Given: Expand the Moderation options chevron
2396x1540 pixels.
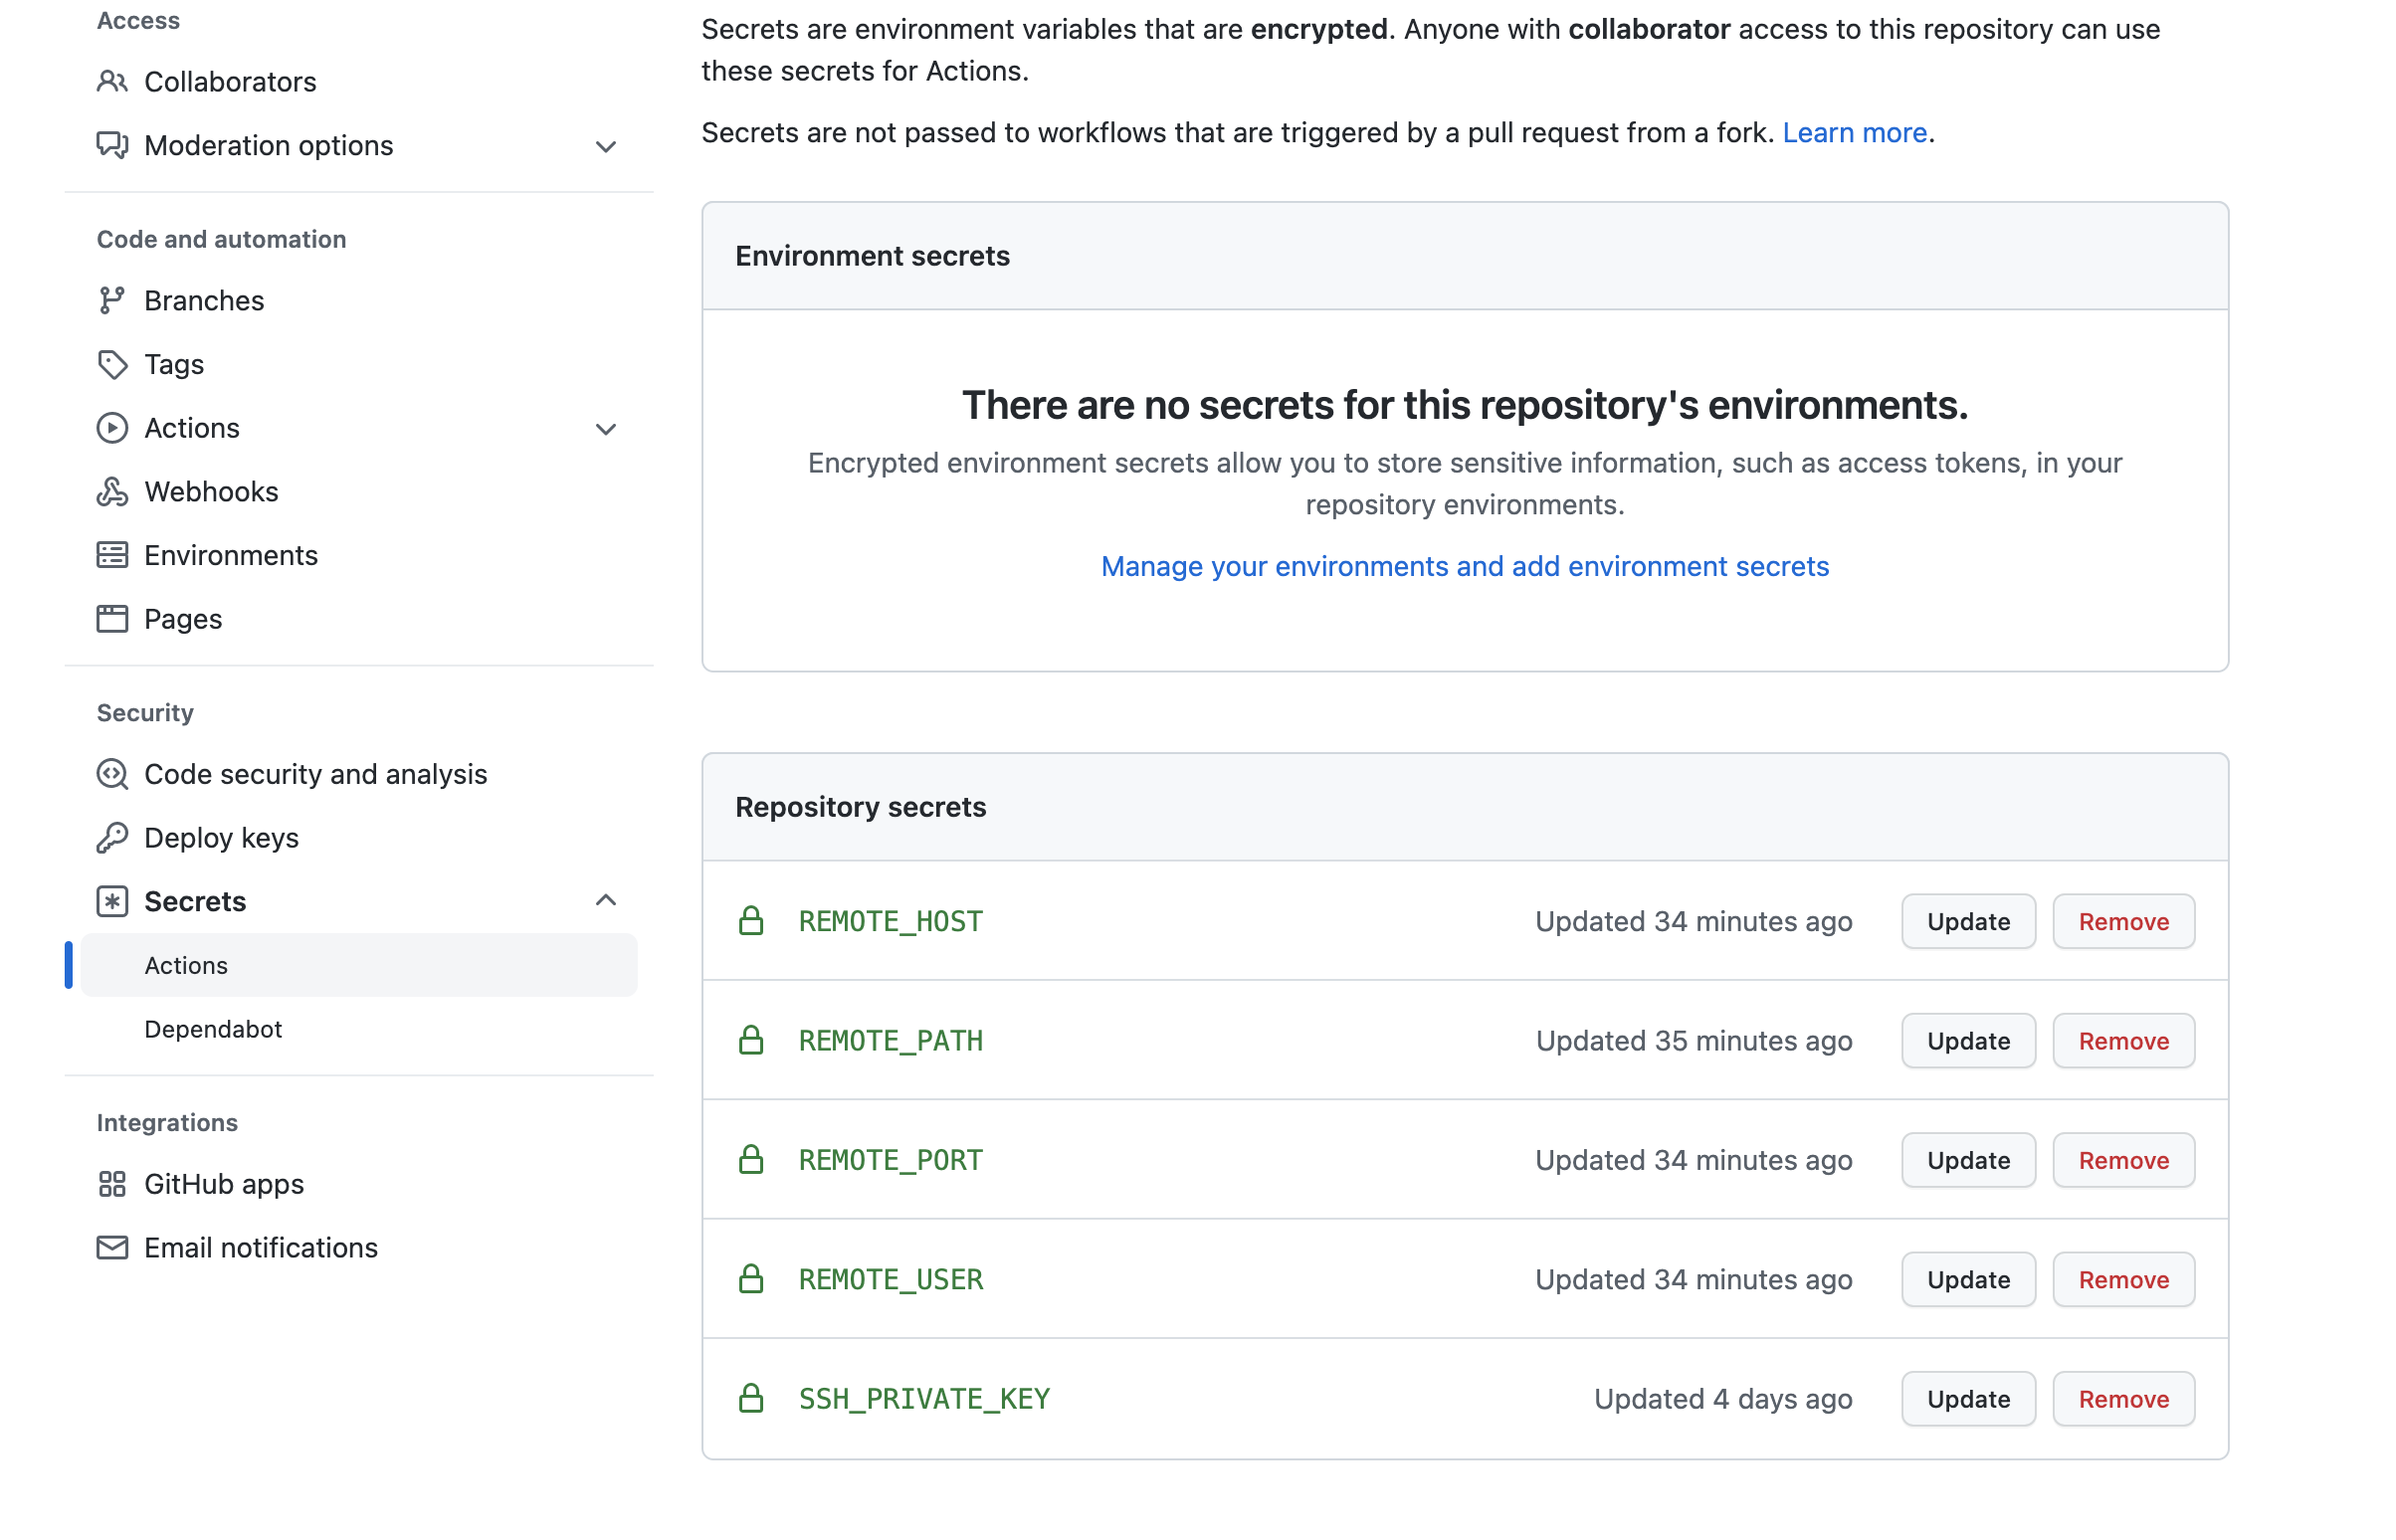Looking at the screenshot, I should pos(605,147).
